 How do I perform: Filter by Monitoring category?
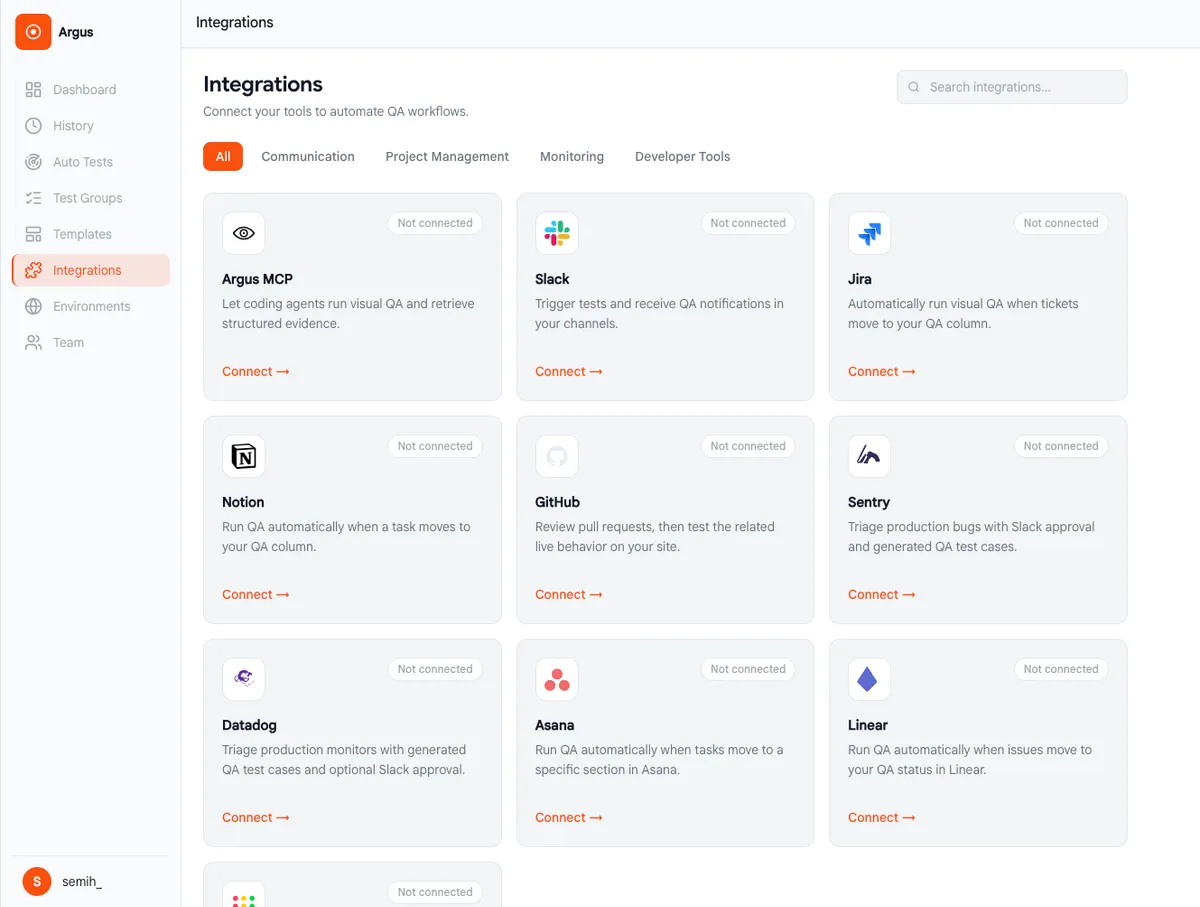pyautogui.click(x=572, y=156)
